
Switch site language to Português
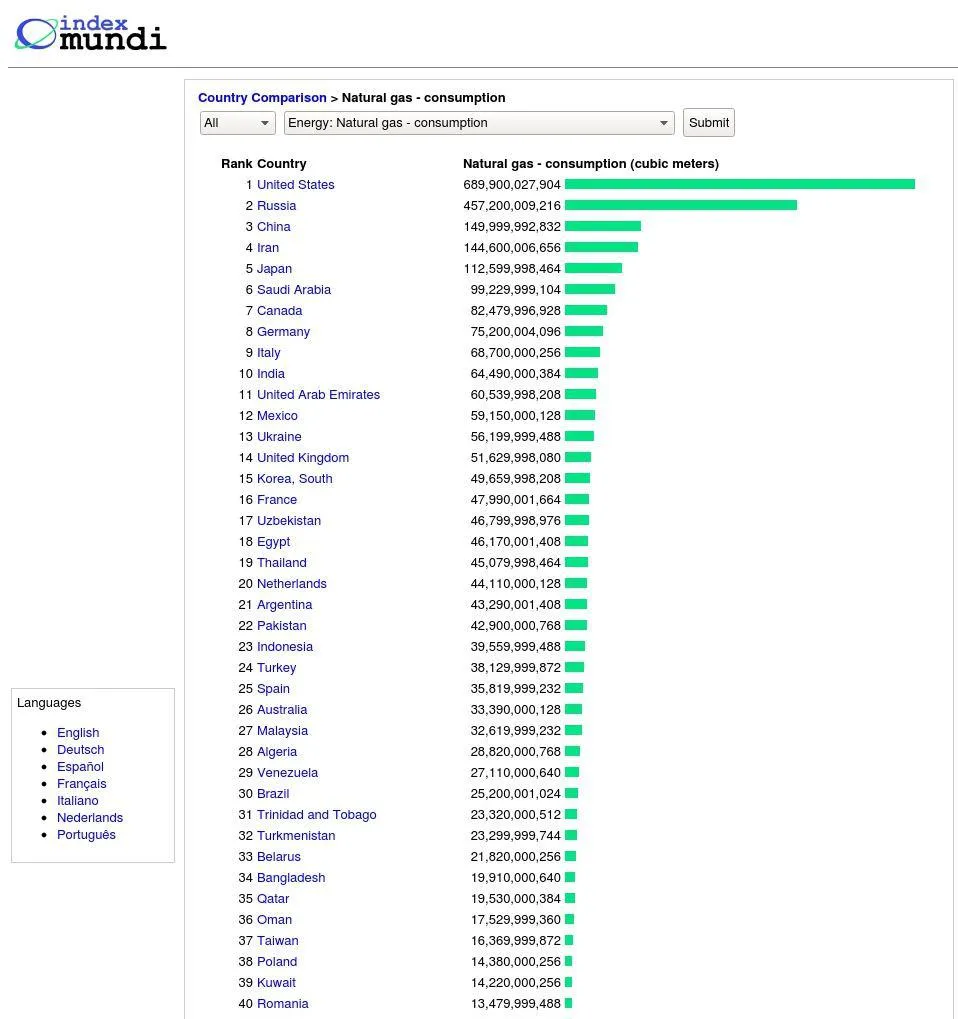point(86,835)
